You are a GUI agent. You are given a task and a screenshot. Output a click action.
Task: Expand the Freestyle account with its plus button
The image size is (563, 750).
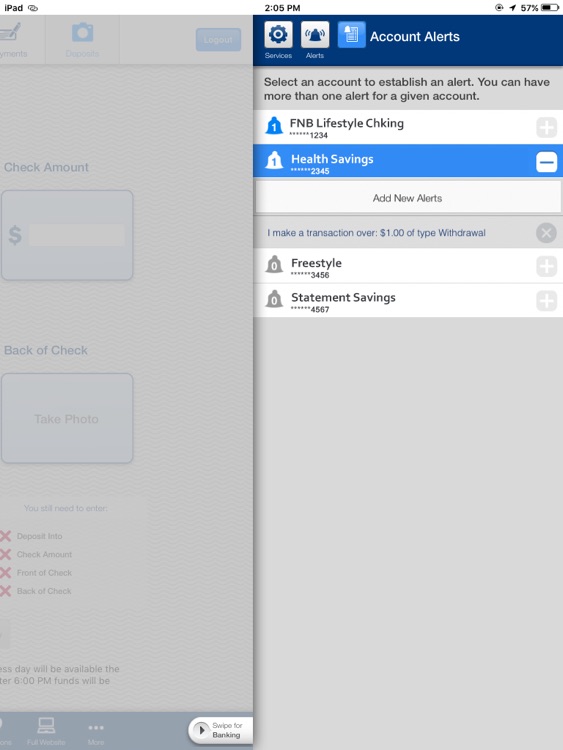546,266
